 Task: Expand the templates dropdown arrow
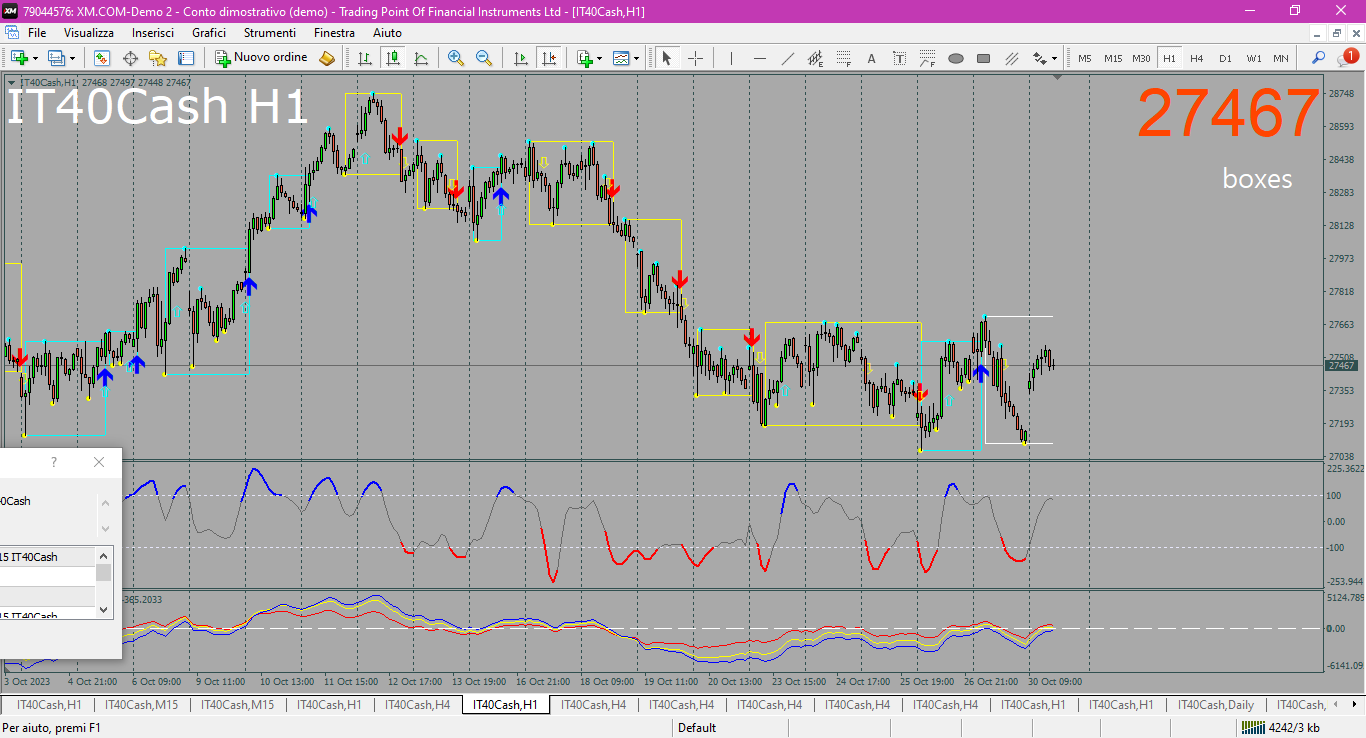[637, 58]
